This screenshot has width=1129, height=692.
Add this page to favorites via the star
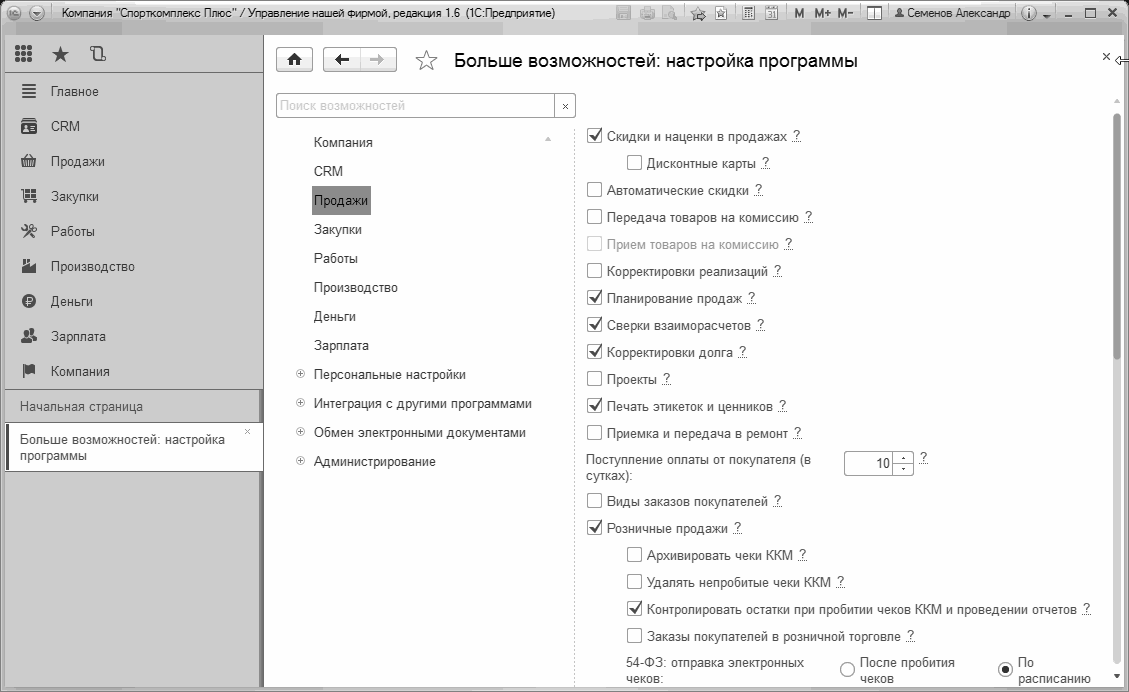coord(426,61)
